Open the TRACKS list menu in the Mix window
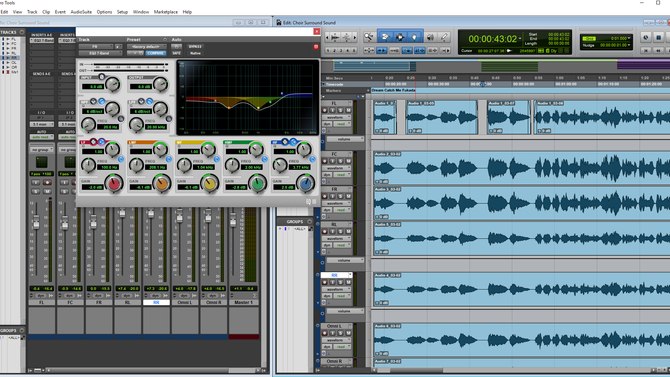The width and height of the screenshot is (670, 377). (22, 32)
